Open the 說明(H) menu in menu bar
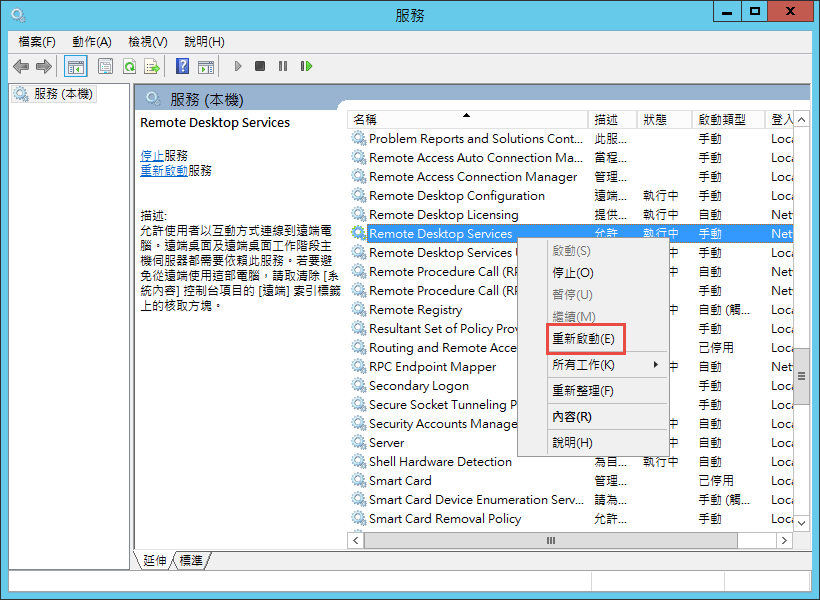820x600 pixels. click(x=204, y=42)
